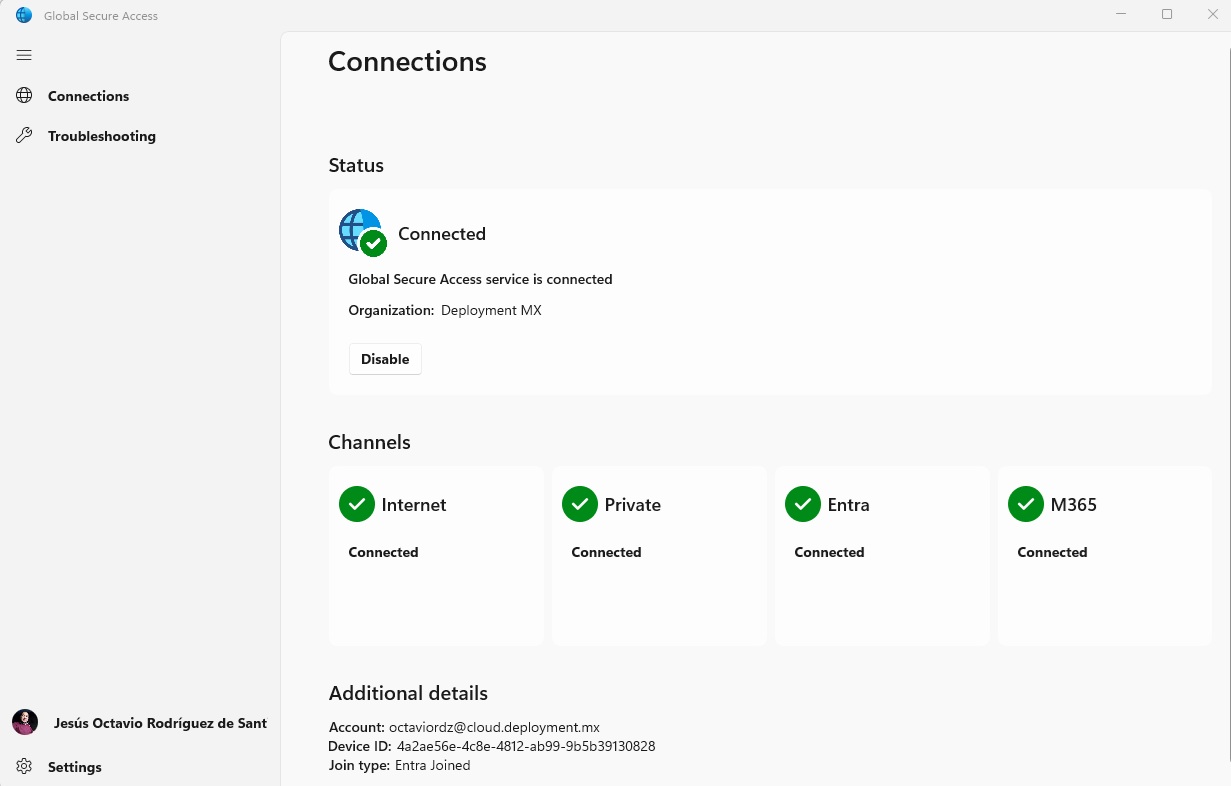Viewport: 1231px width, 786px height.
Task: Click the Device ID value
Action: click(x=526, y=746)
